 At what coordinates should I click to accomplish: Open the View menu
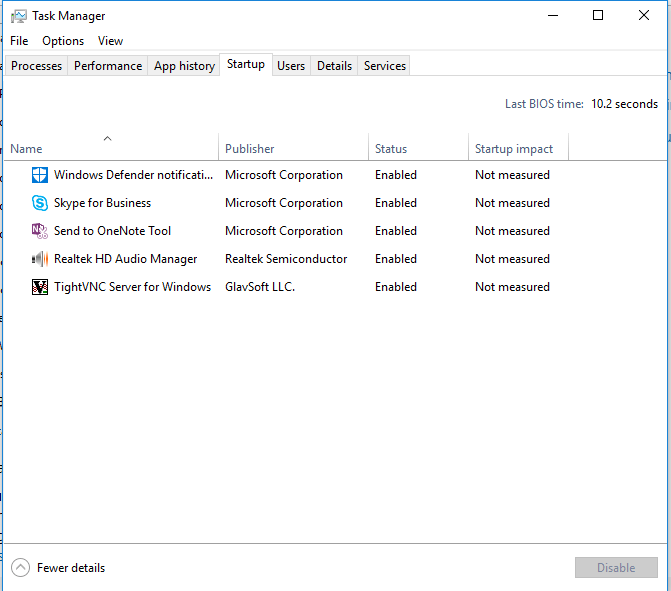tap(110, 41)
